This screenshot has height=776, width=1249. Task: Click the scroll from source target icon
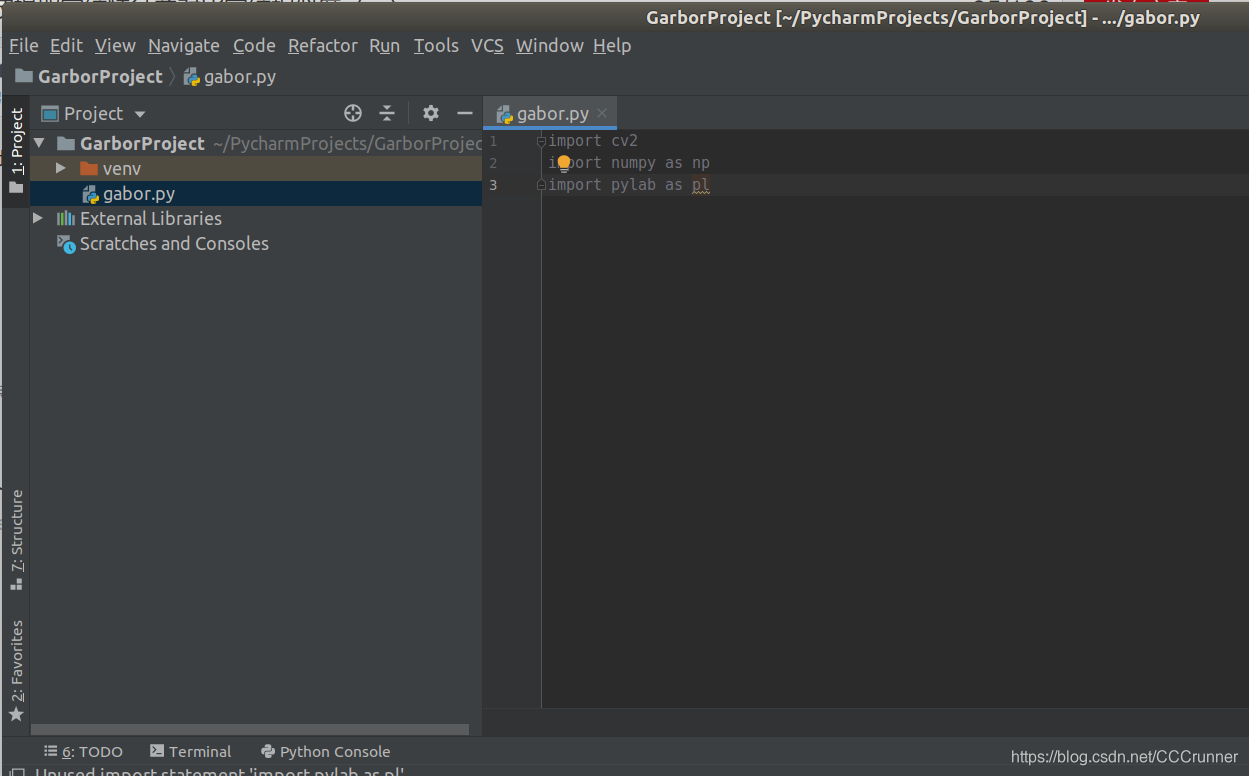coord(352,113)
